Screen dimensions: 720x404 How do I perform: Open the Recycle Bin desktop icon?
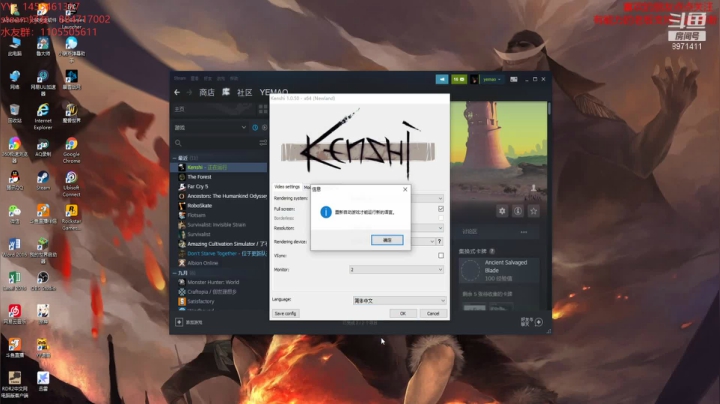14,113
